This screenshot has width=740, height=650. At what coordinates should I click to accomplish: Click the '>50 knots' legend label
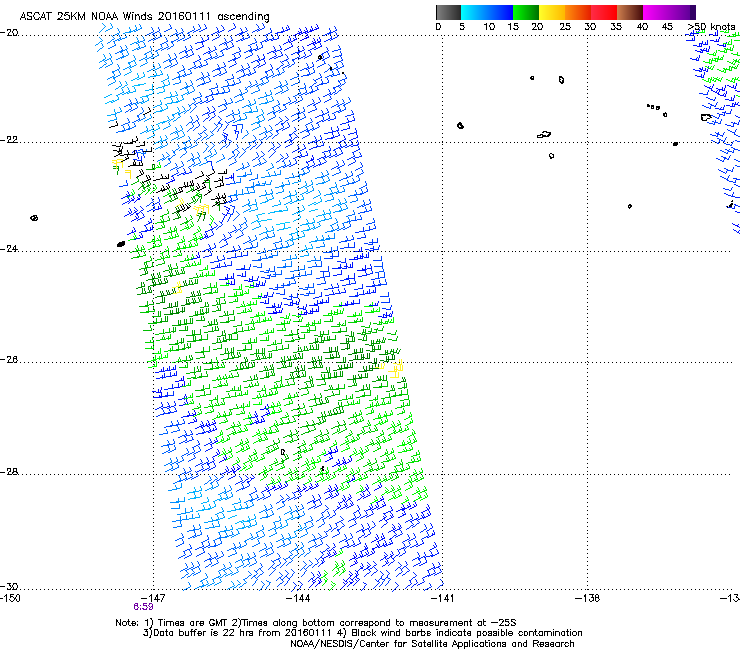coord(711,27)
